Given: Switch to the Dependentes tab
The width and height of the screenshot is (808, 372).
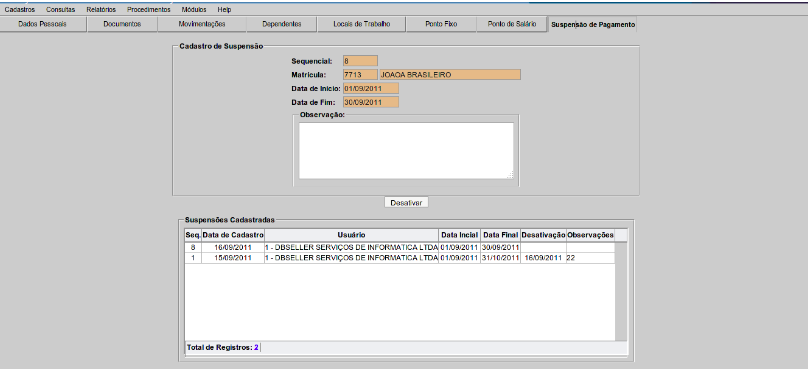Looking at the screenshot, I should click(281, 24).
